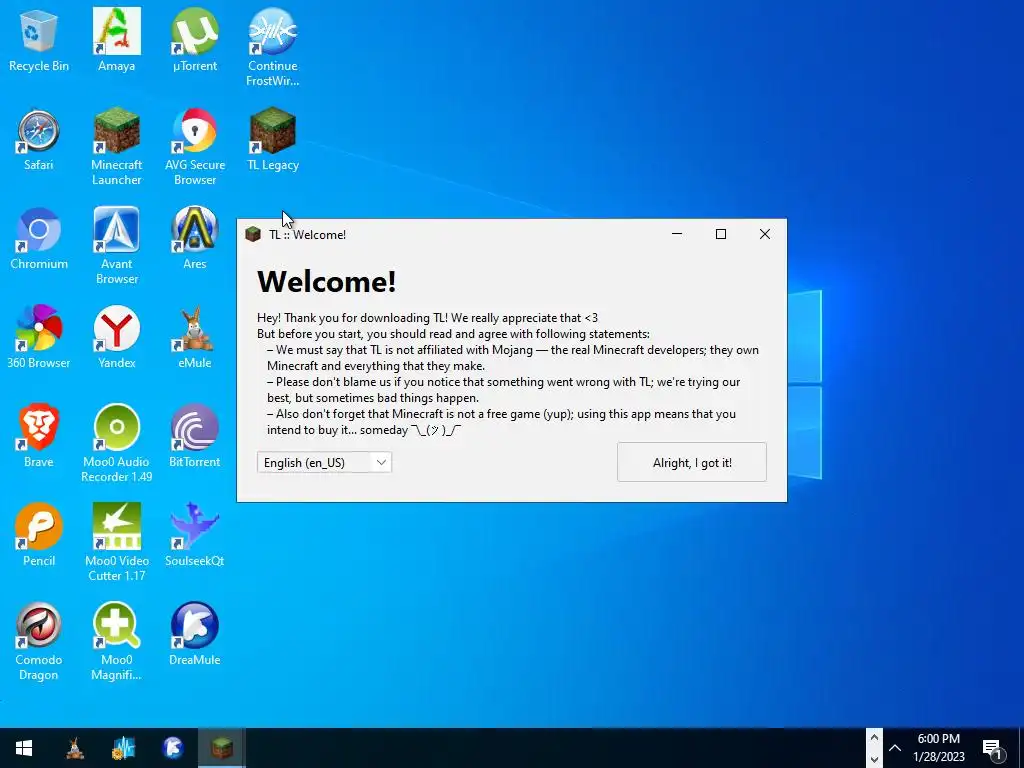Click the Alright, I got it! button

coord(692,462)
